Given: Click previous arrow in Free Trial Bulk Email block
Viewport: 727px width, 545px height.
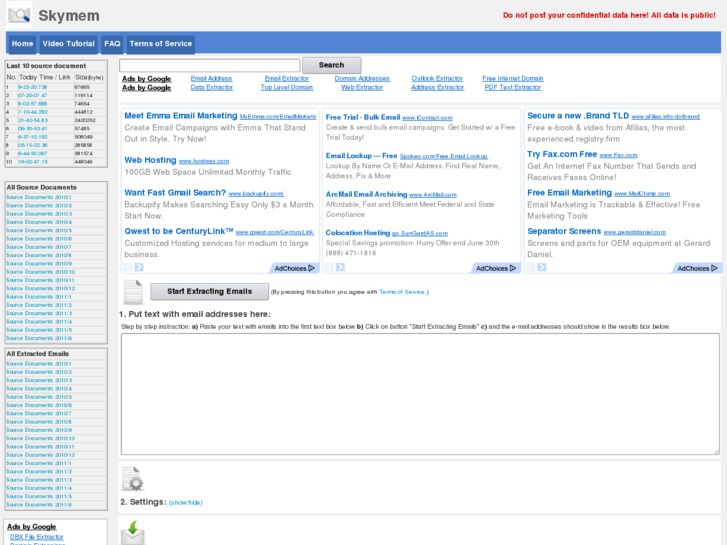Looking at the screenshot, I should point(329,267).
